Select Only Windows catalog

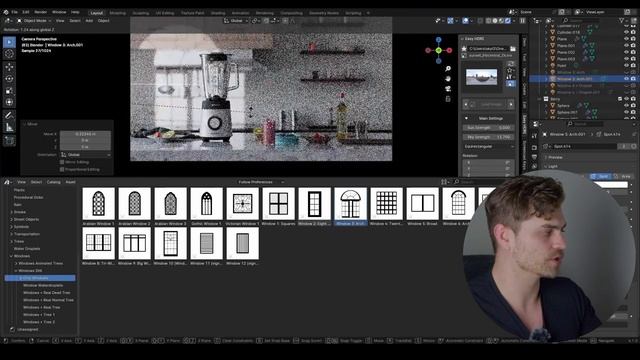pos(40,278)
